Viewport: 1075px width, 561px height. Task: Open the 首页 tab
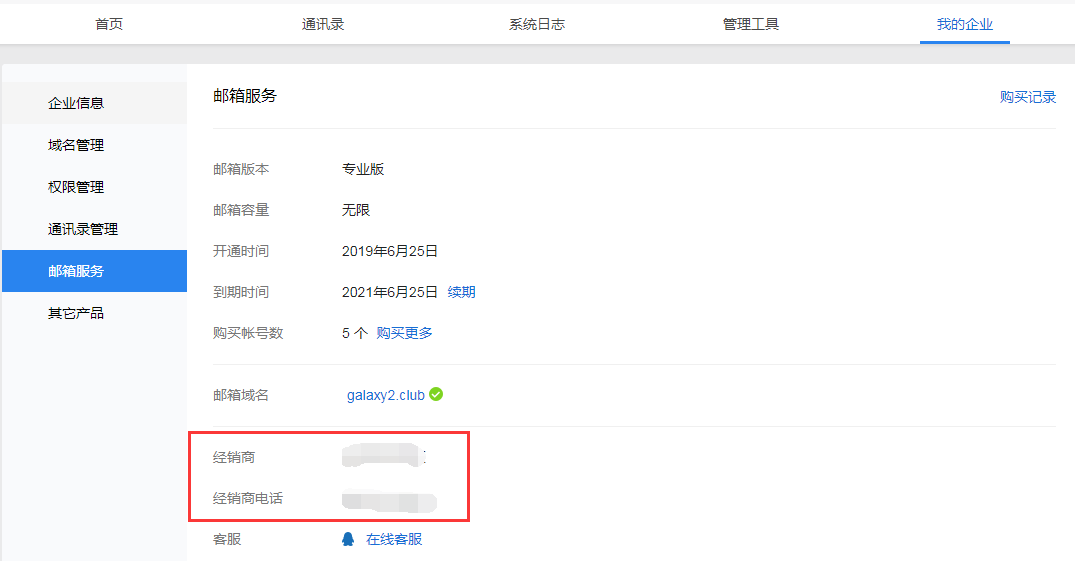click(x=109, y=24)
